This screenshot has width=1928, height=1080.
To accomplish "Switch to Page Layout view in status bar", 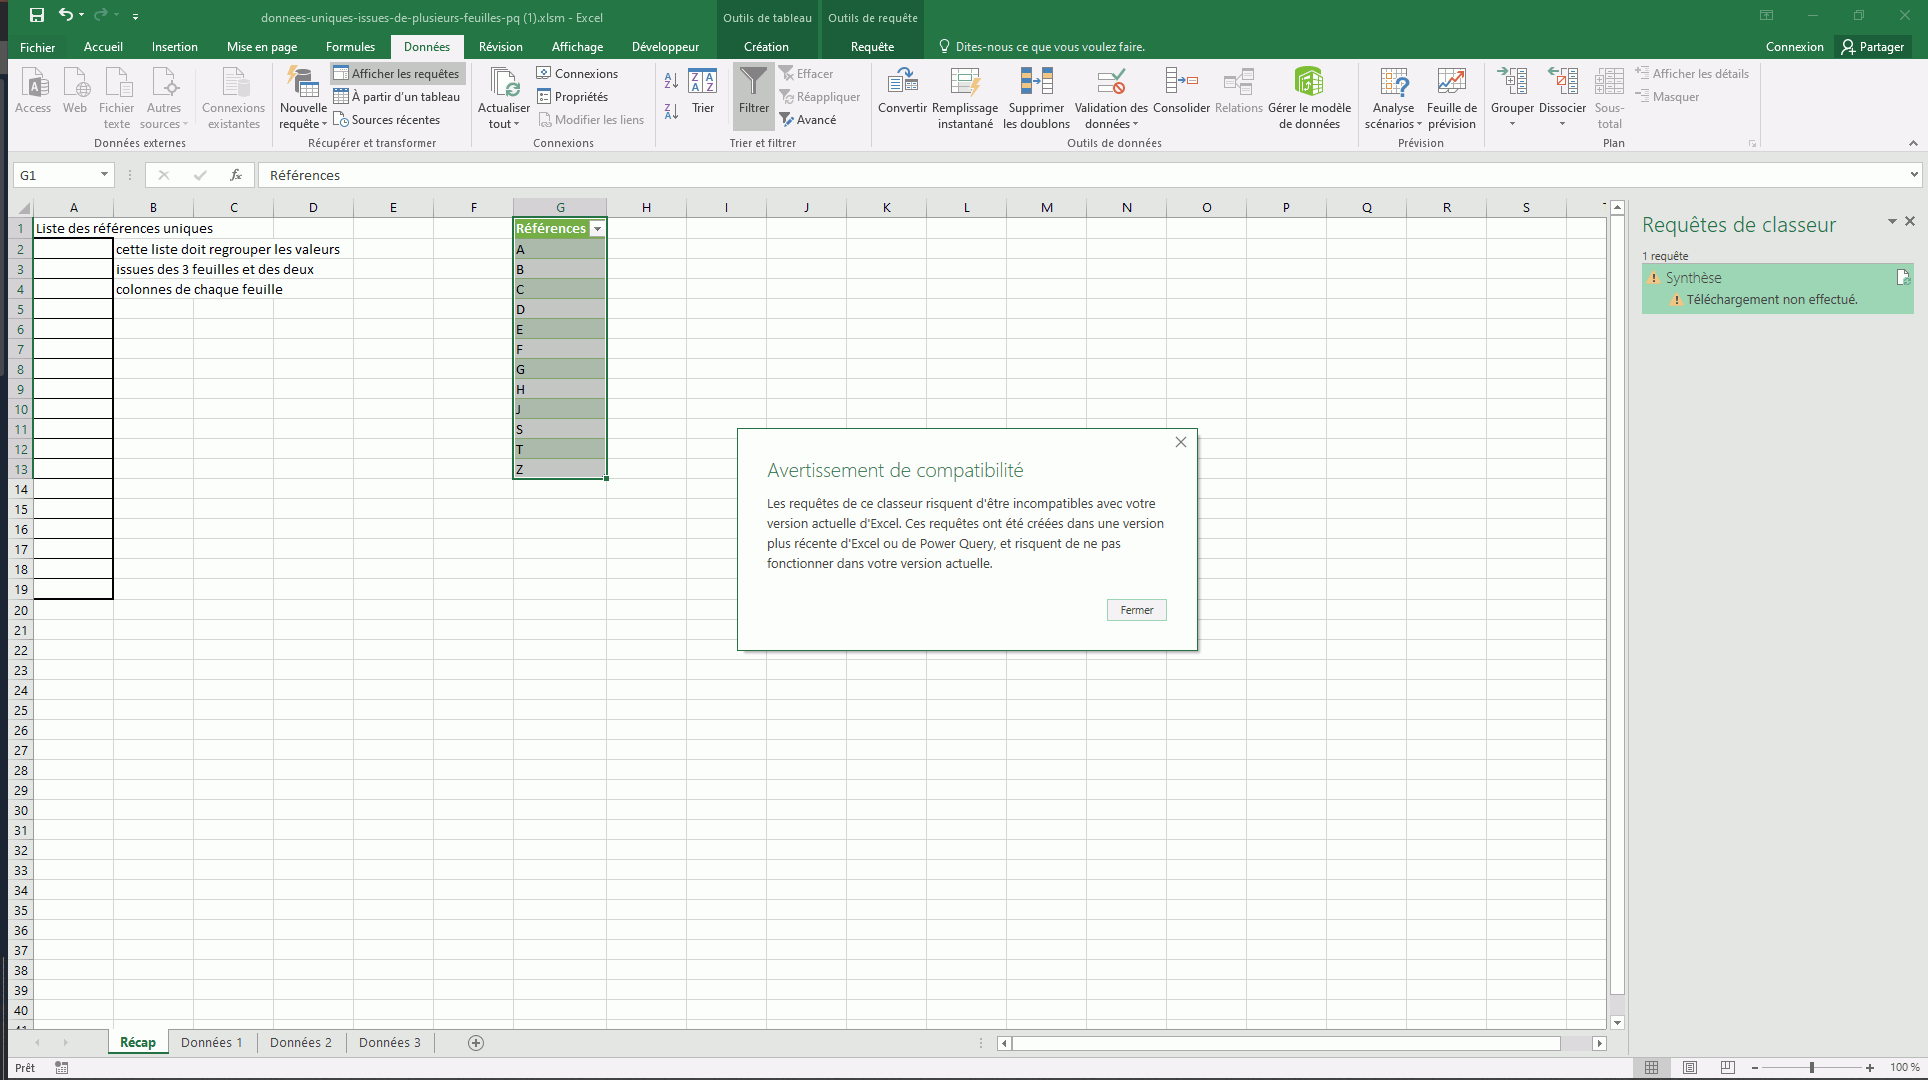I will [1690, 1068].
